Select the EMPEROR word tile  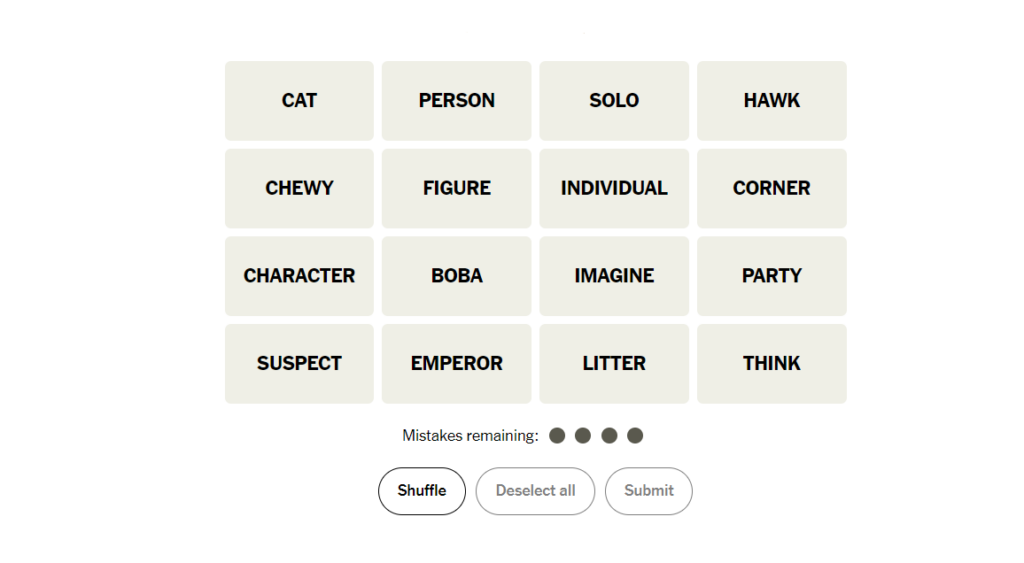coord(456,363)
